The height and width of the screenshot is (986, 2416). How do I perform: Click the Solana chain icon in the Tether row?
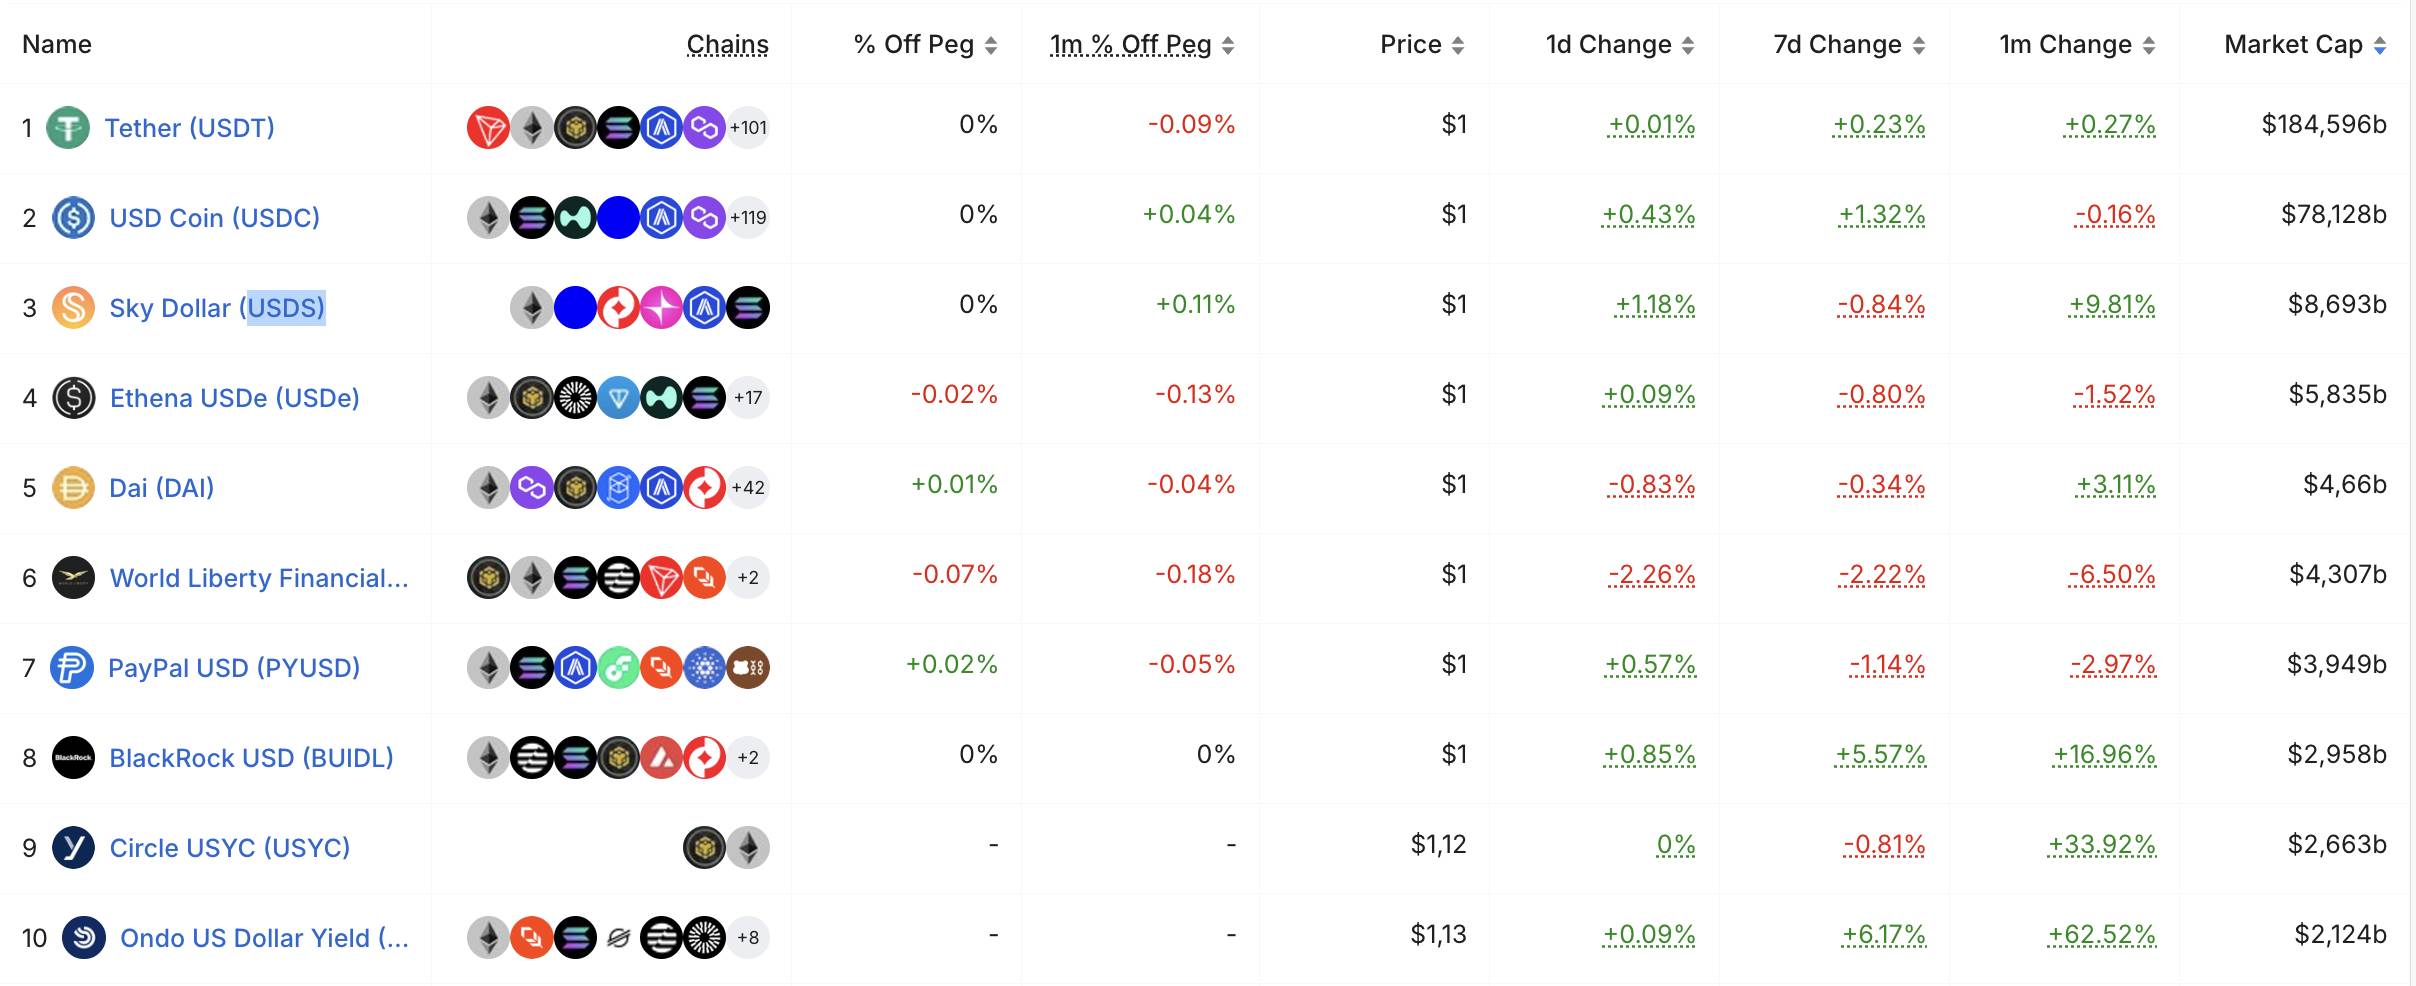620,127
